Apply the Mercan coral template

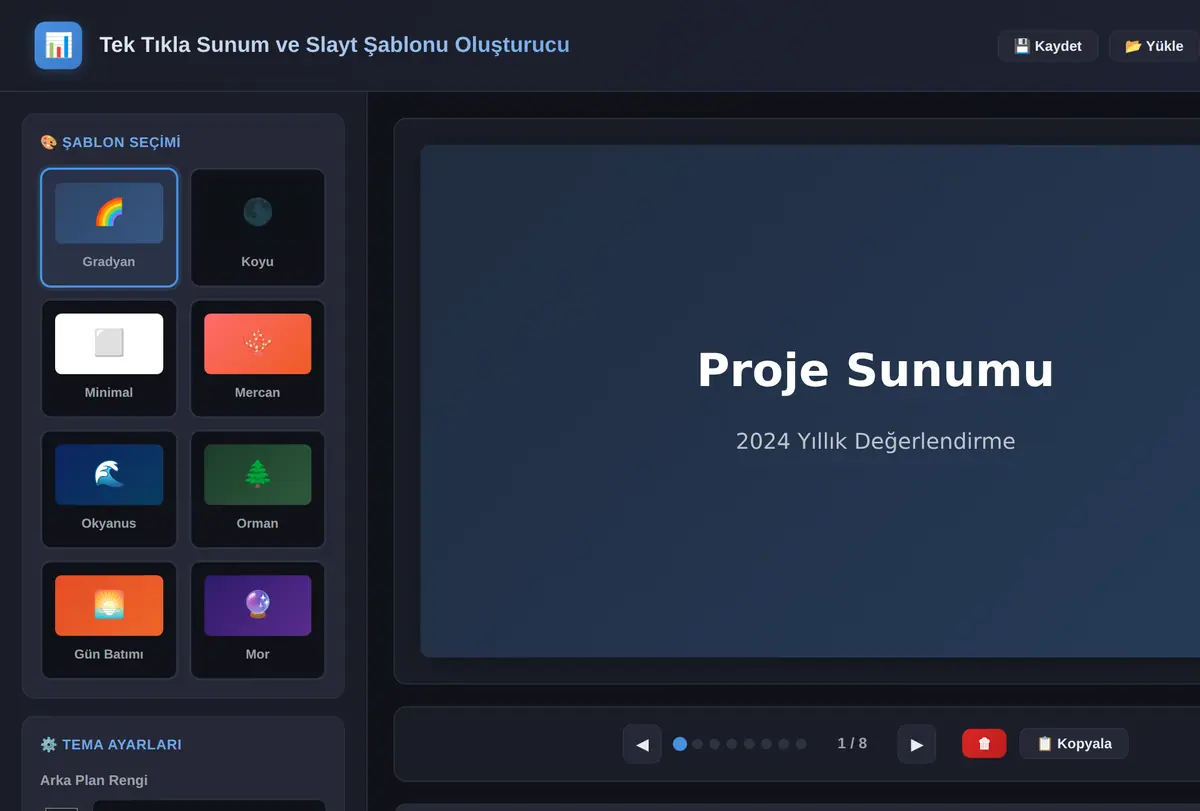[258, 358]
